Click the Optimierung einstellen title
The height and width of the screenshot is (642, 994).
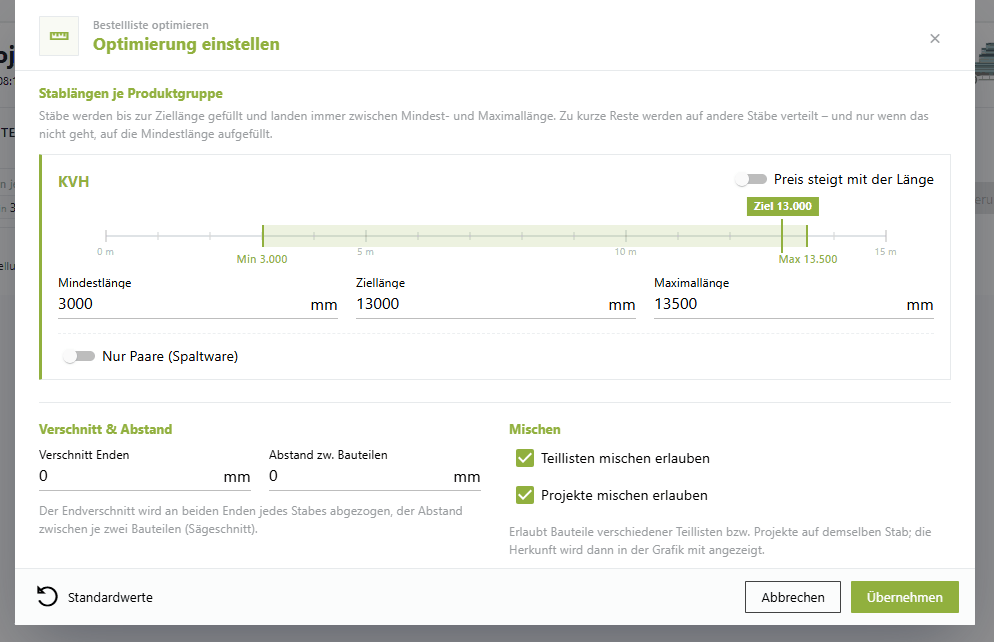[x=186, y=44]
